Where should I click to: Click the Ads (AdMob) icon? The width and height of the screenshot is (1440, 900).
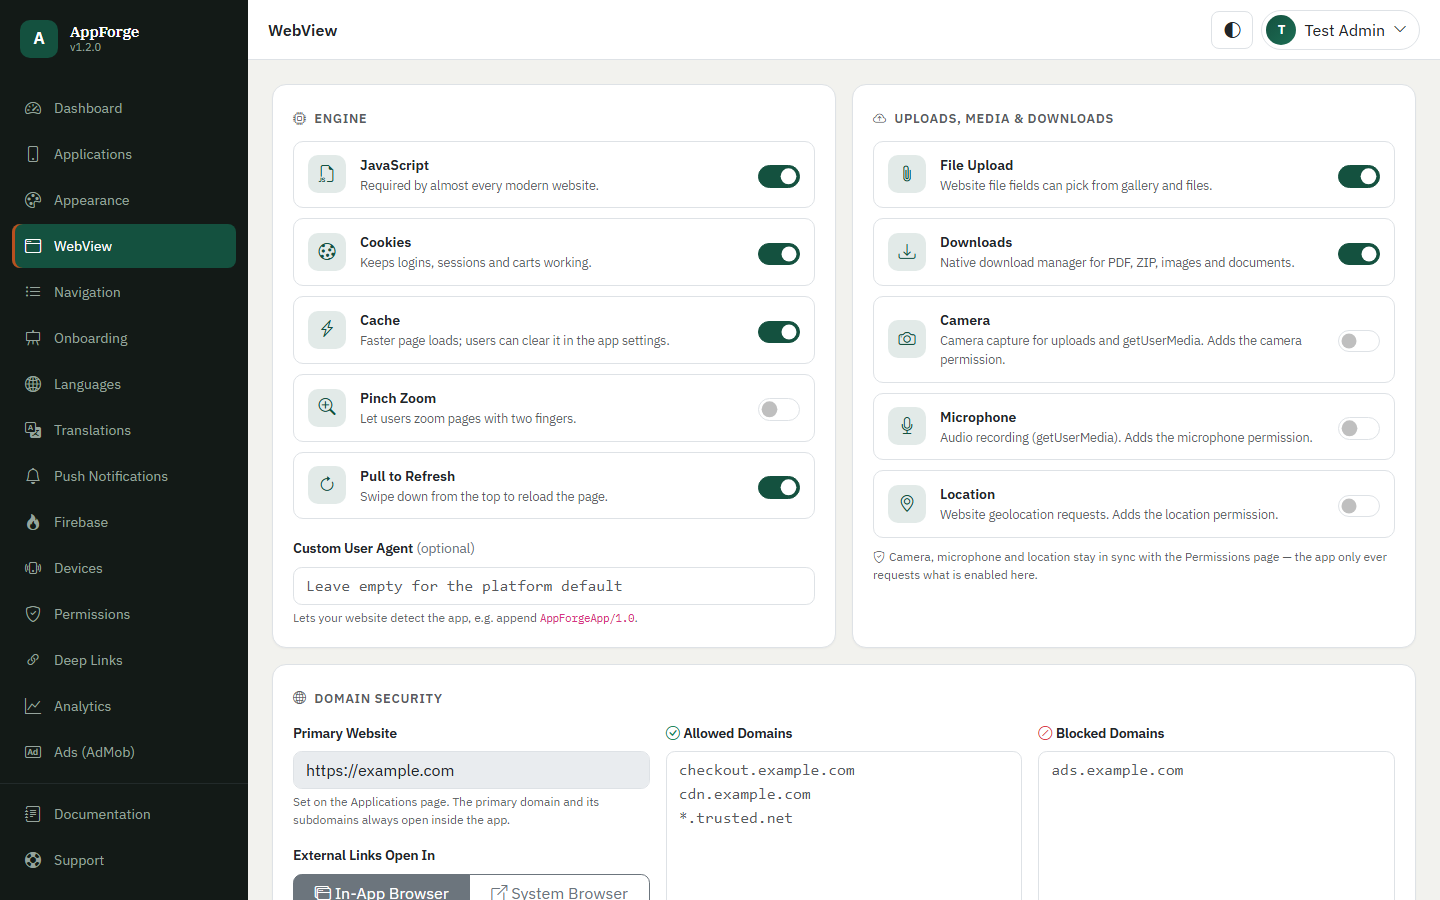[33, 752]
